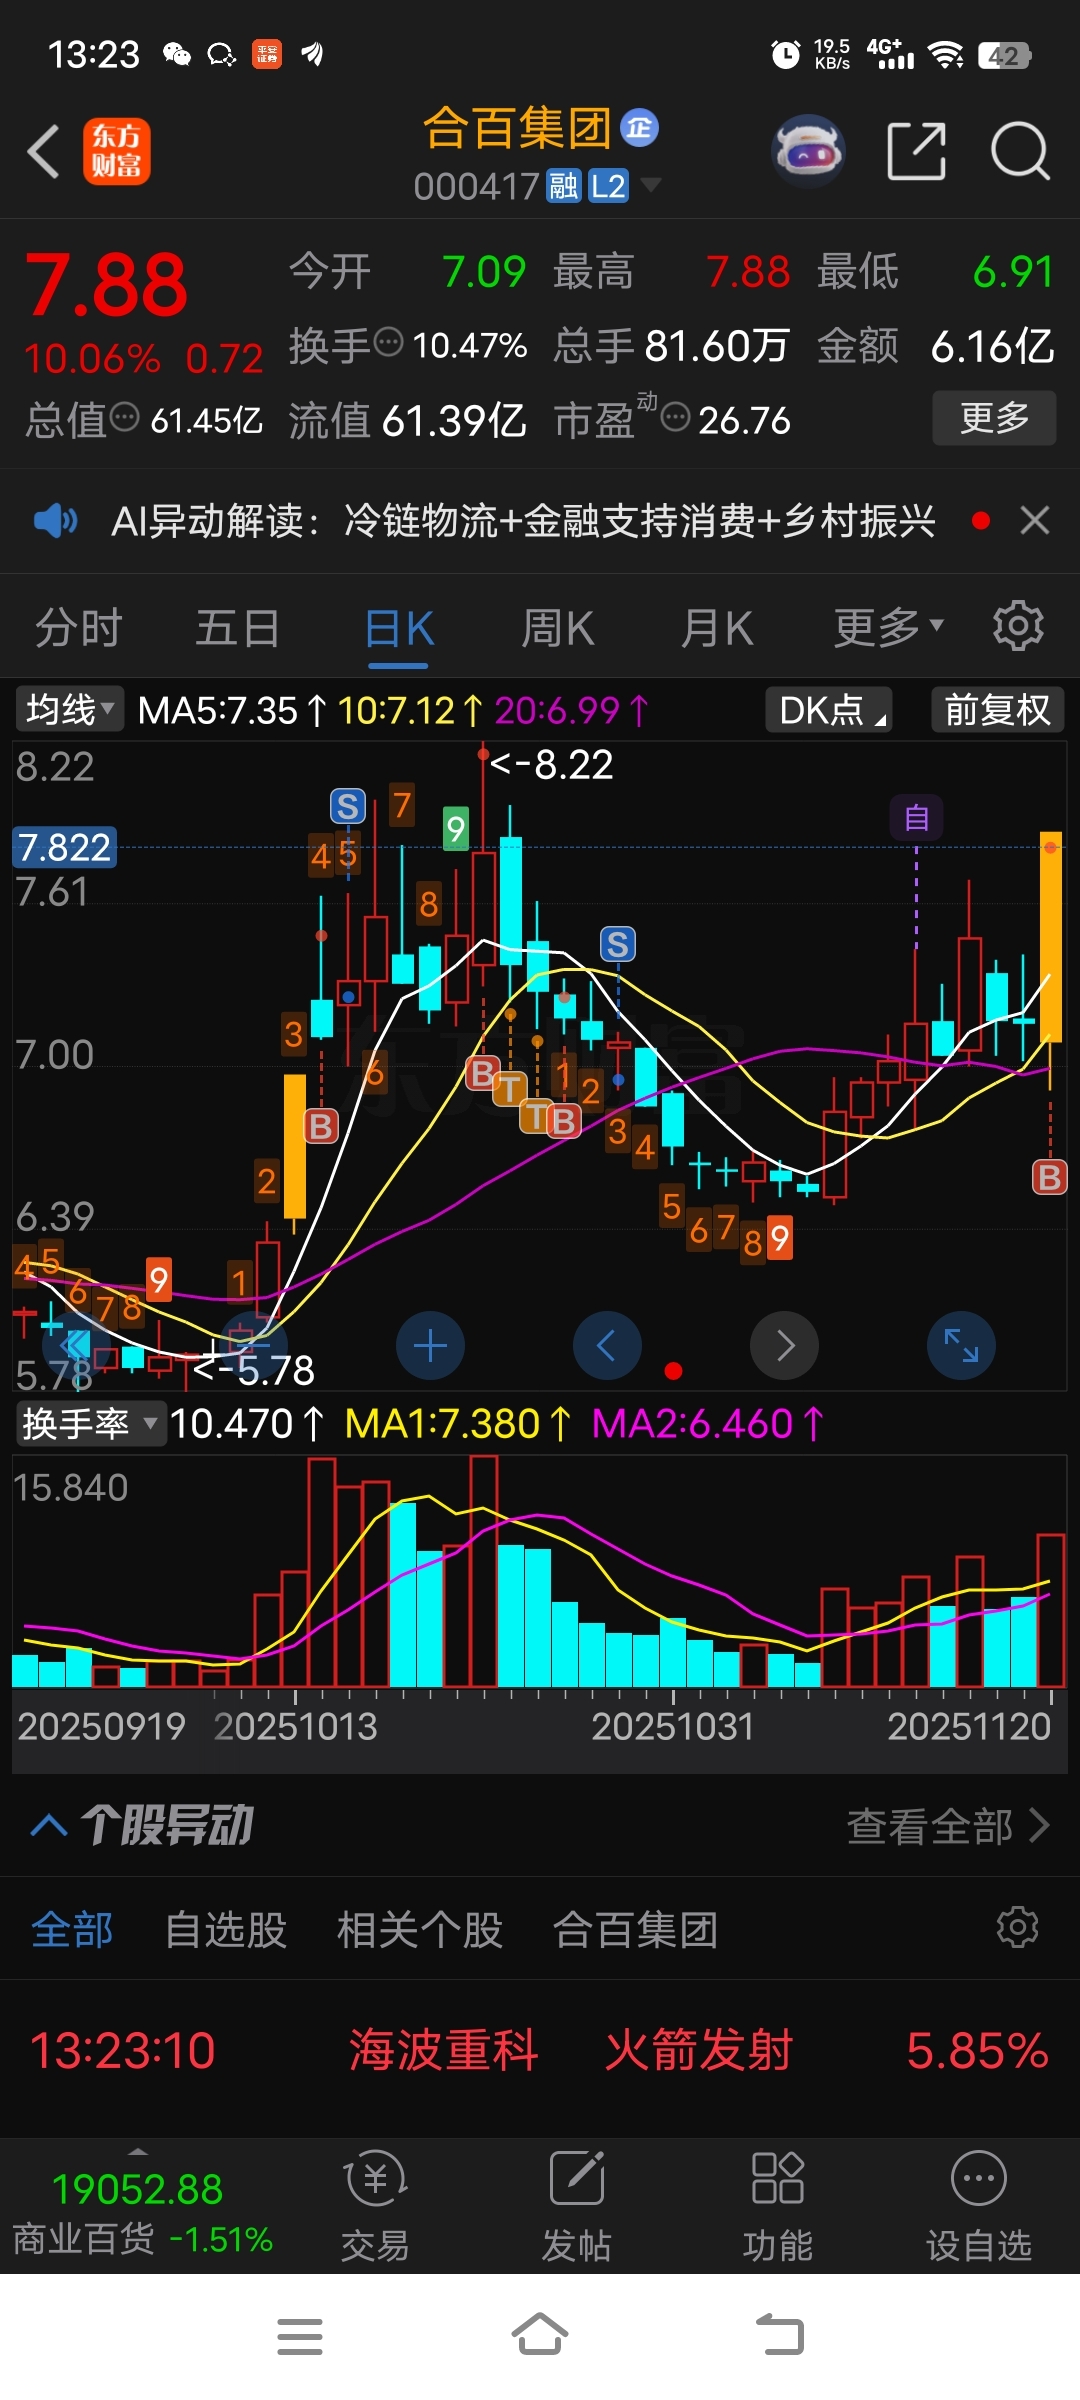
Task: Open the 换手率 sub-indicator dropdown
Action: point(90,1423)
